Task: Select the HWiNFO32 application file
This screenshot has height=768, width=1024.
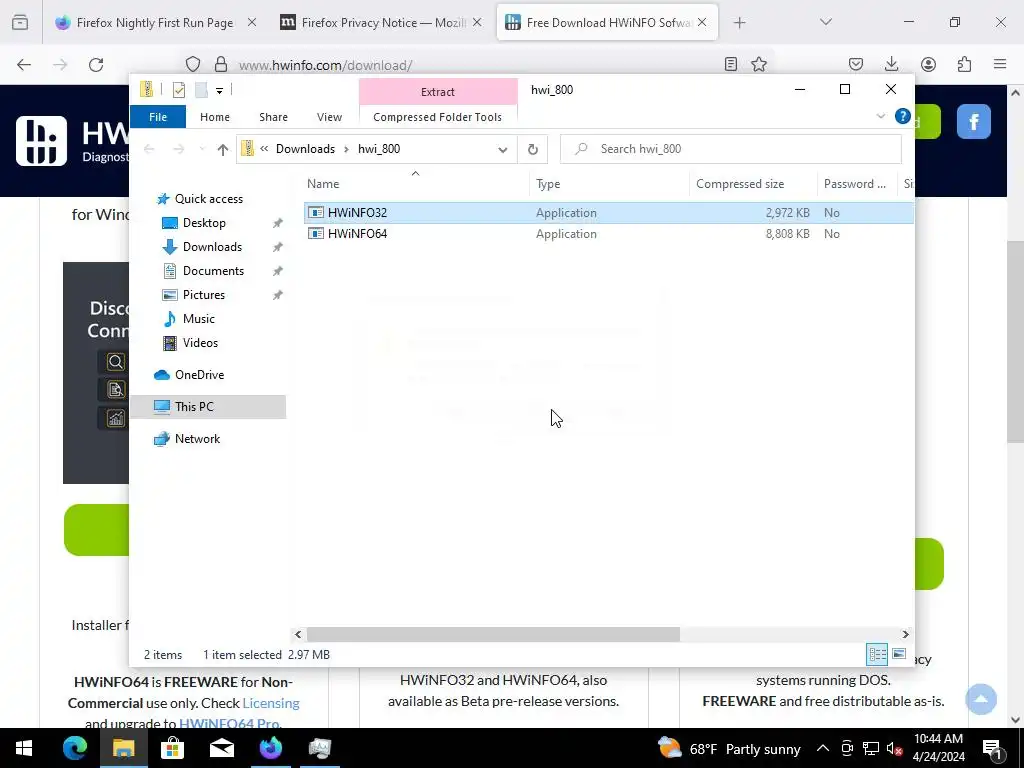Action: (x=609, y=213)
